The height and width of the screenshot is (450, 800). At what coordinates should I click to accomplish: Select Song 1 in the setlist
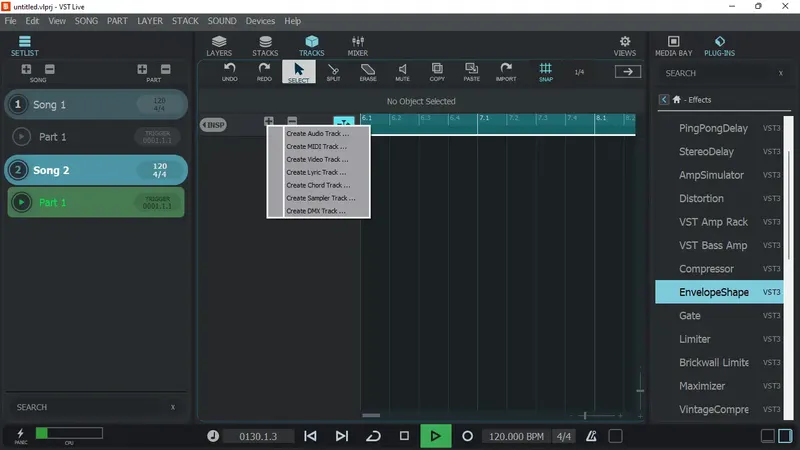click(96, 105)
